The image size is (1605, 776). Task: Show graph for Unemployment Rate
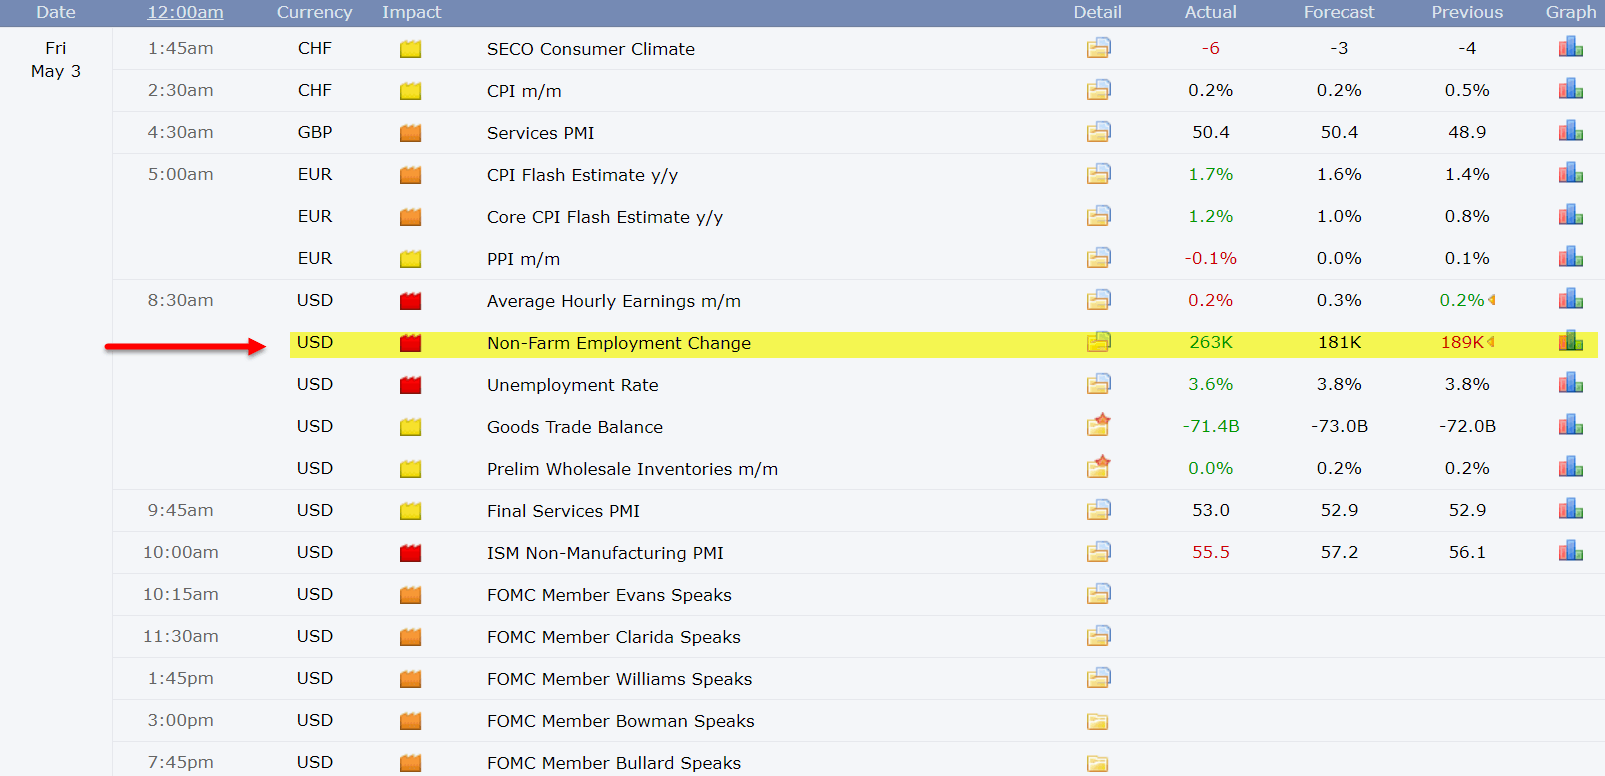tap(1570, 383)
